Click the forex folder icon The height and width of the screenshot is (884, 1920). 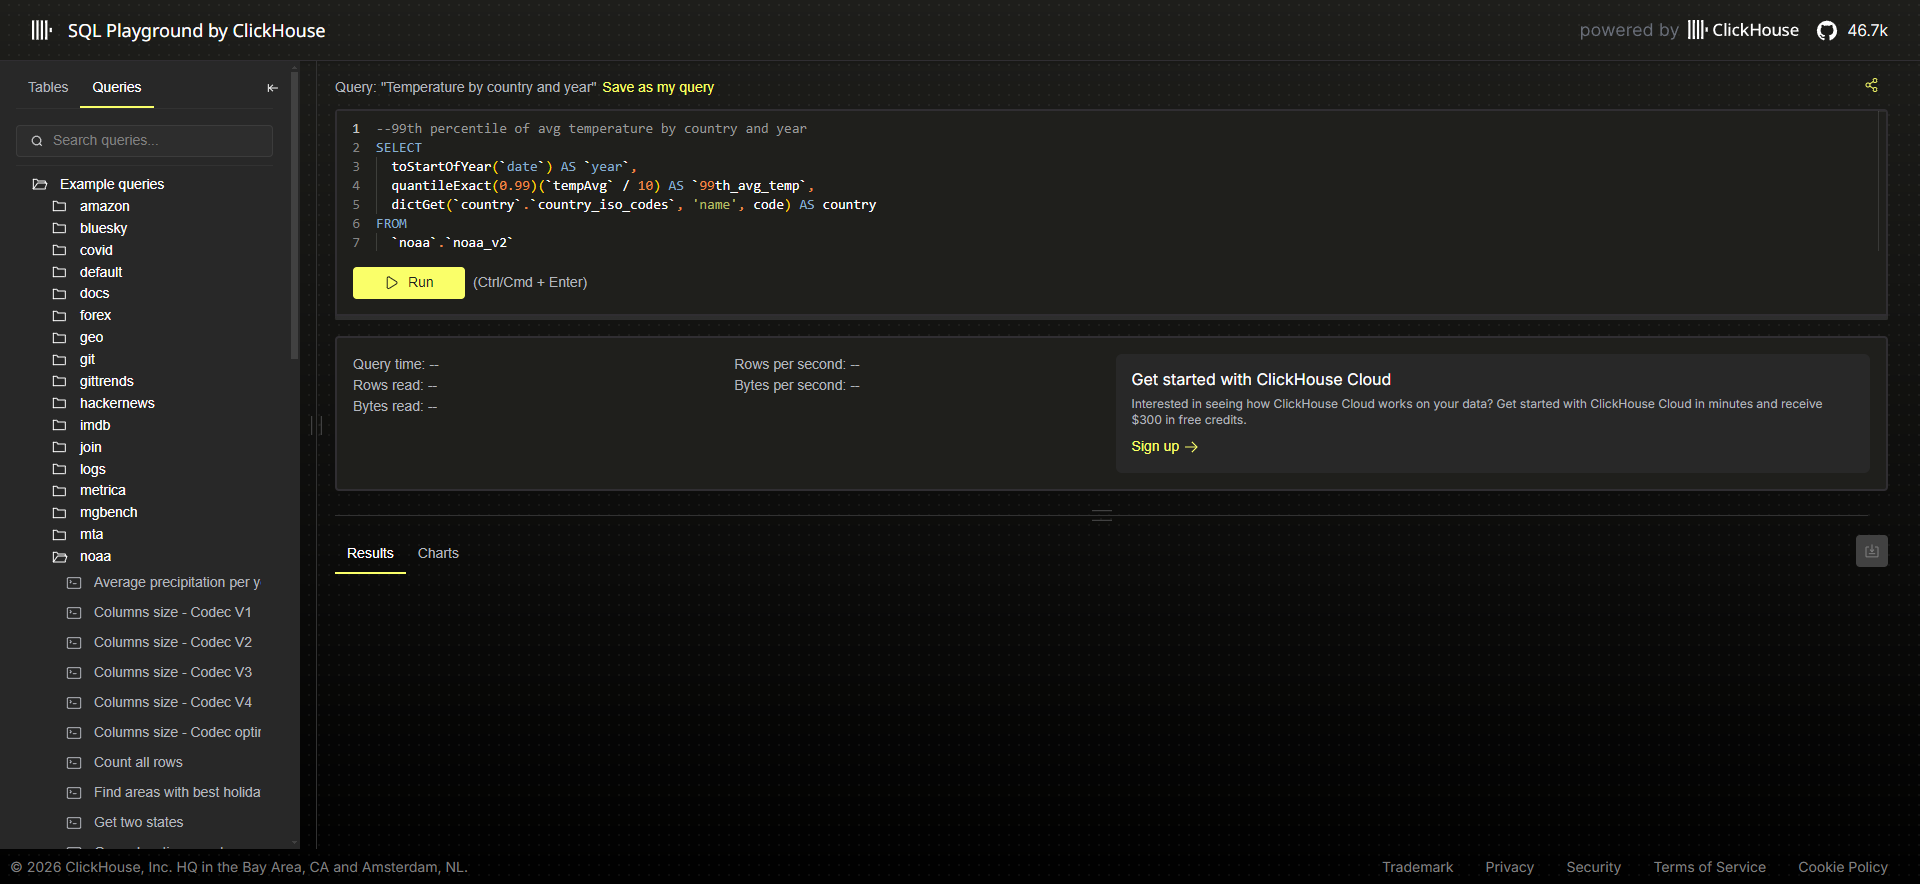[x=59, y=316]
